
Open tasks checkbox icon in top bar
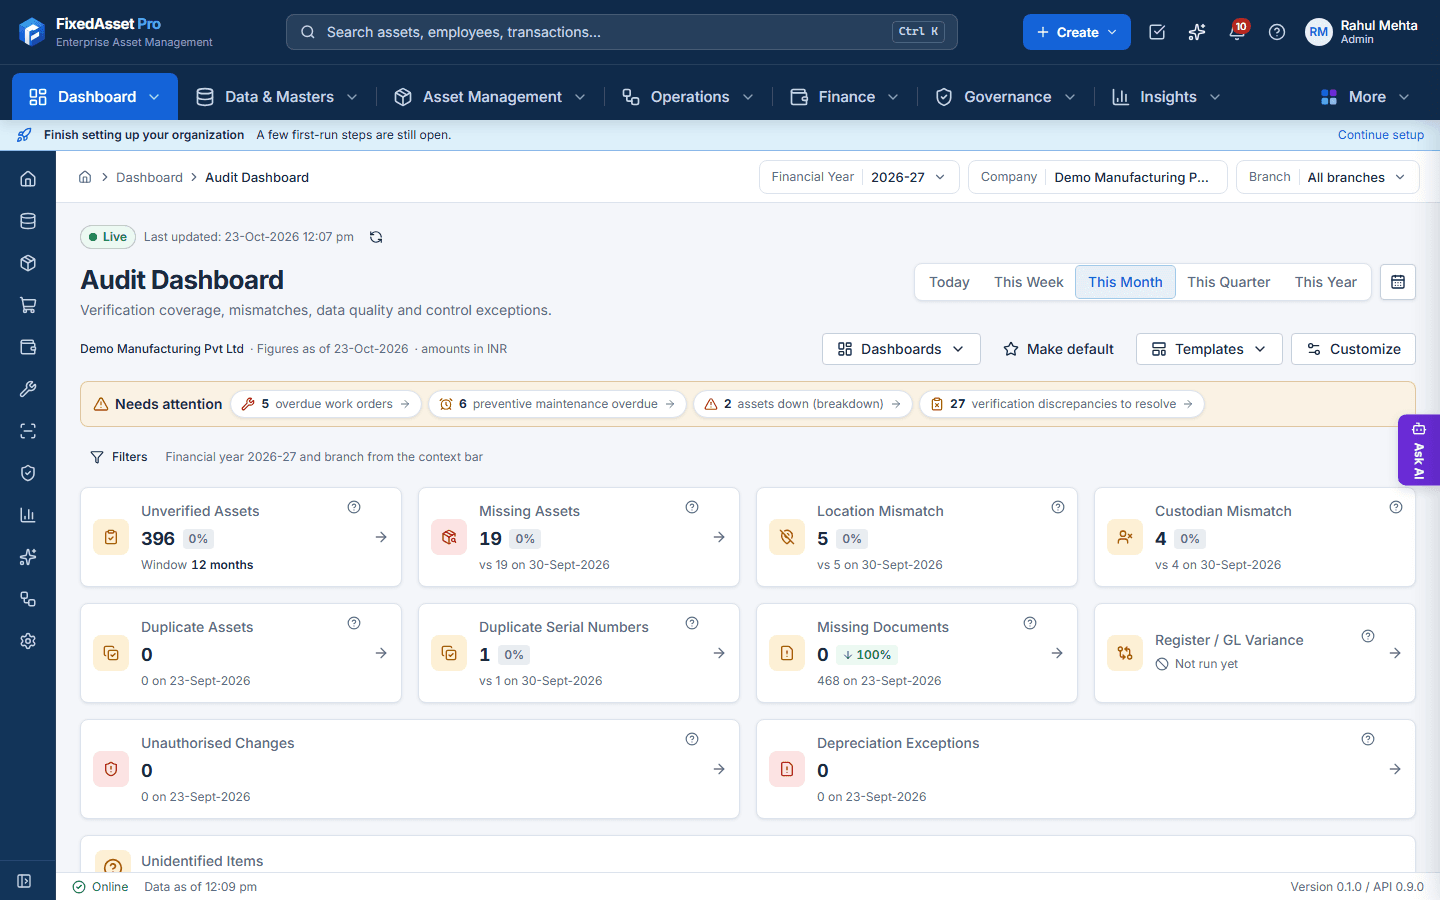coord(1157,32)
